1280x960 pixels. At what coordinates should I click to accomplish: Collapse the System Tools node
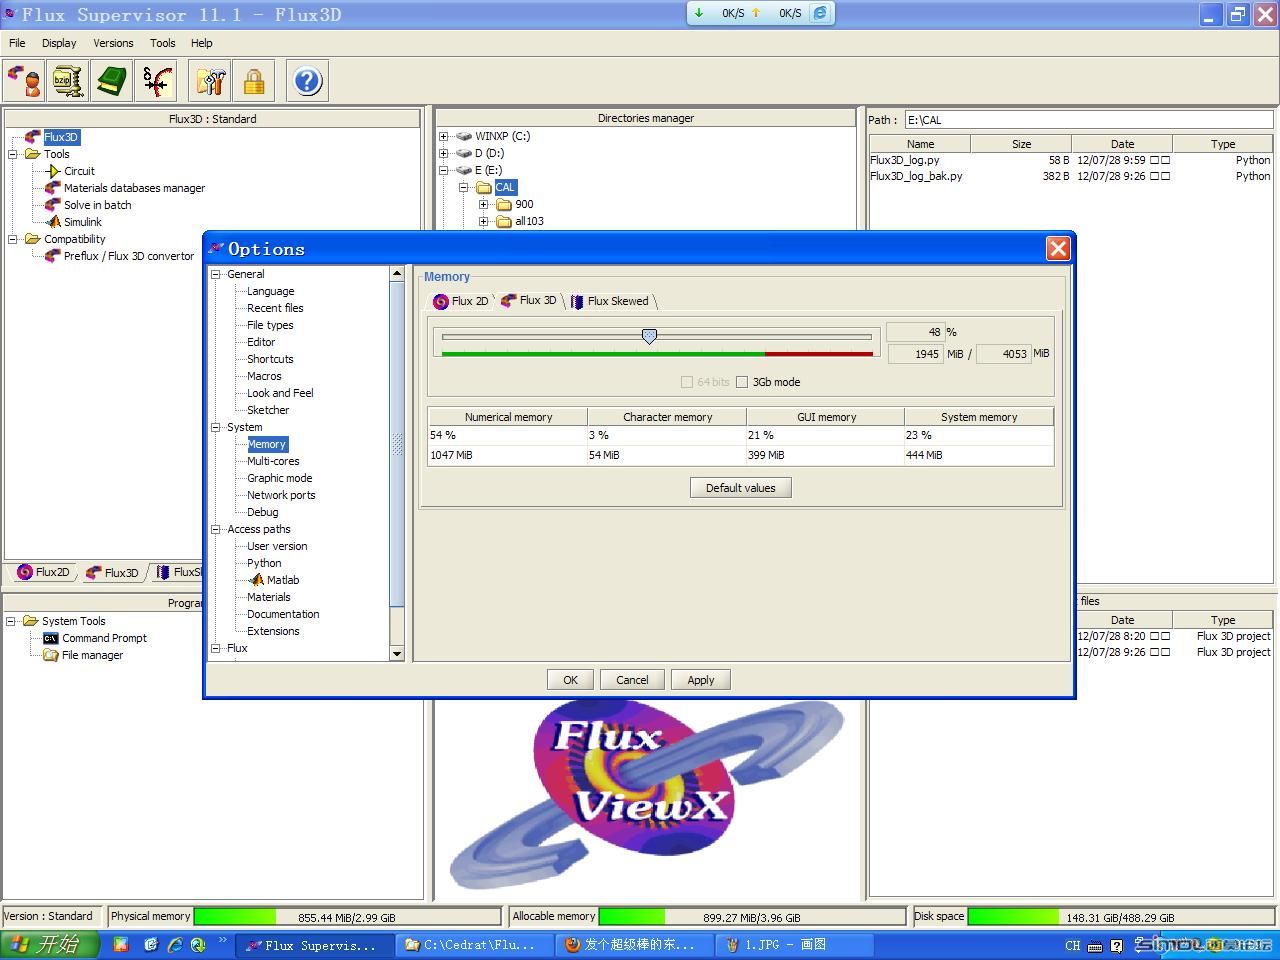point(11,621)
